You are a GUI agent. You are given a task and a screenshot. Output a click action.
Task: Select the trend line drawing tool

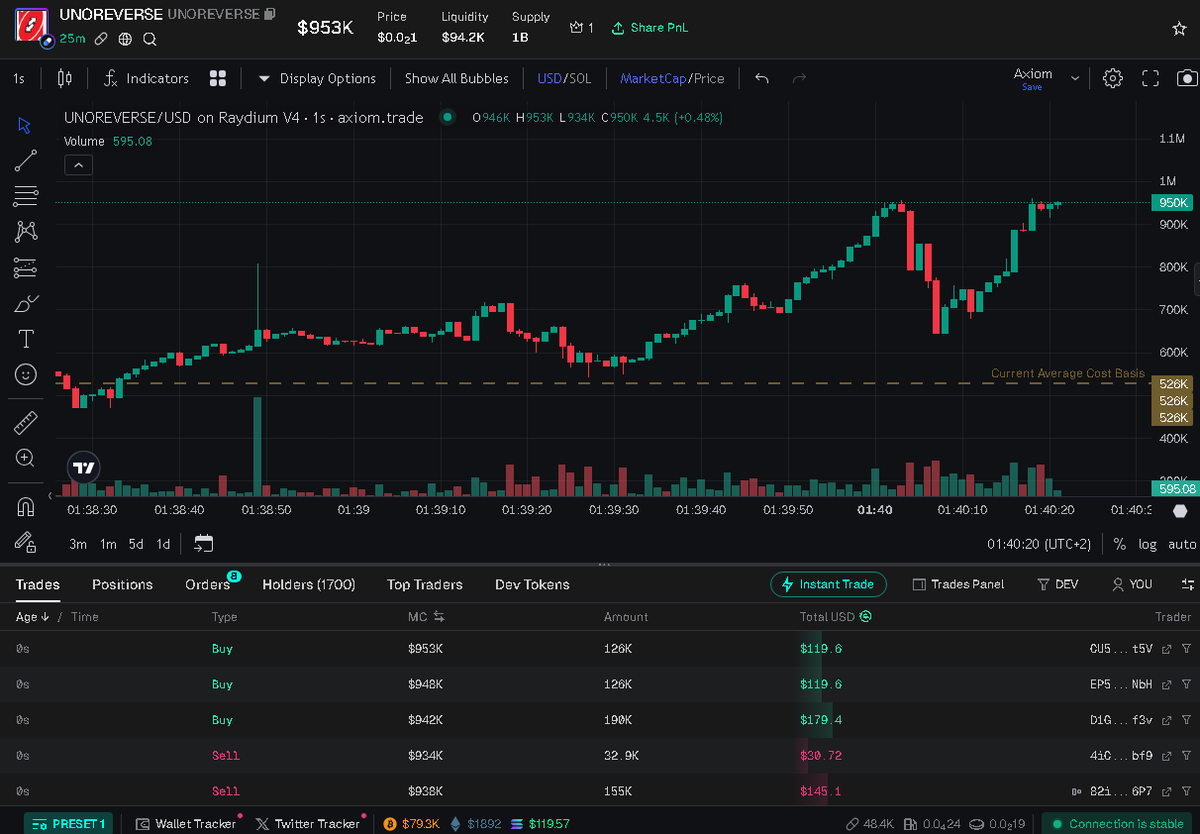[x=26, y=160]
